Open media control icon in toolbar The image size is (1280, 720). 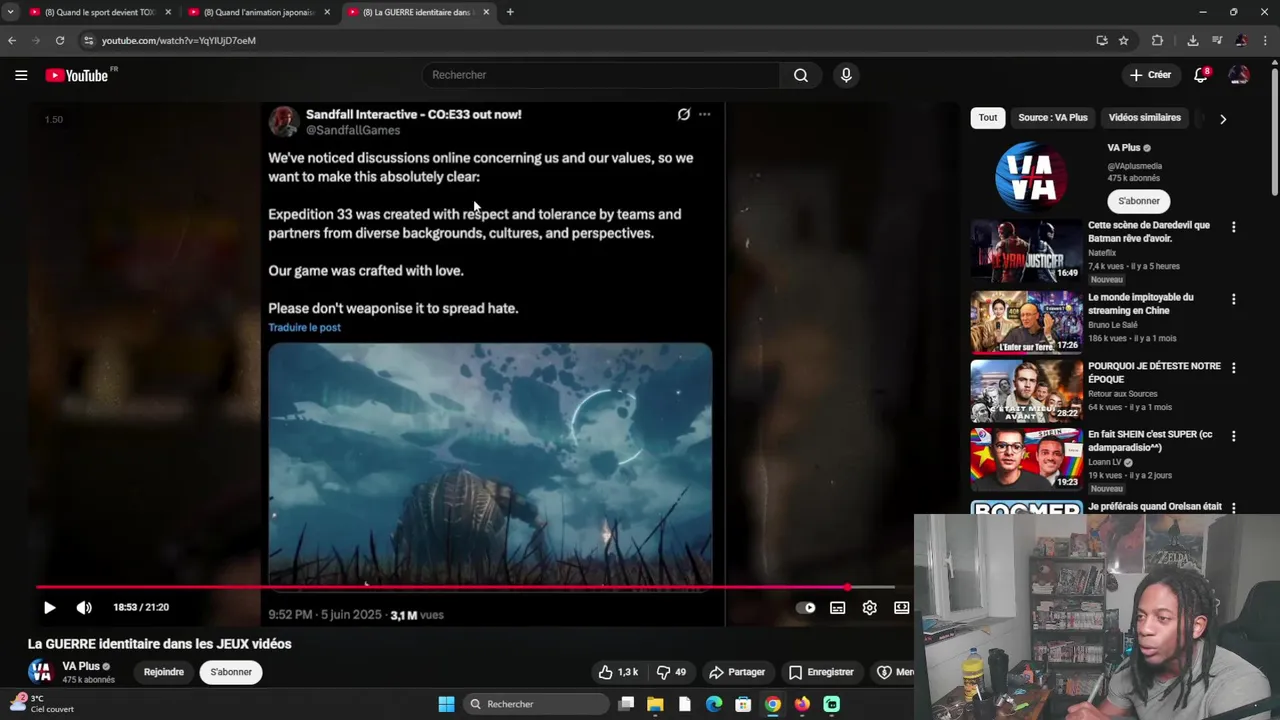1217,41
